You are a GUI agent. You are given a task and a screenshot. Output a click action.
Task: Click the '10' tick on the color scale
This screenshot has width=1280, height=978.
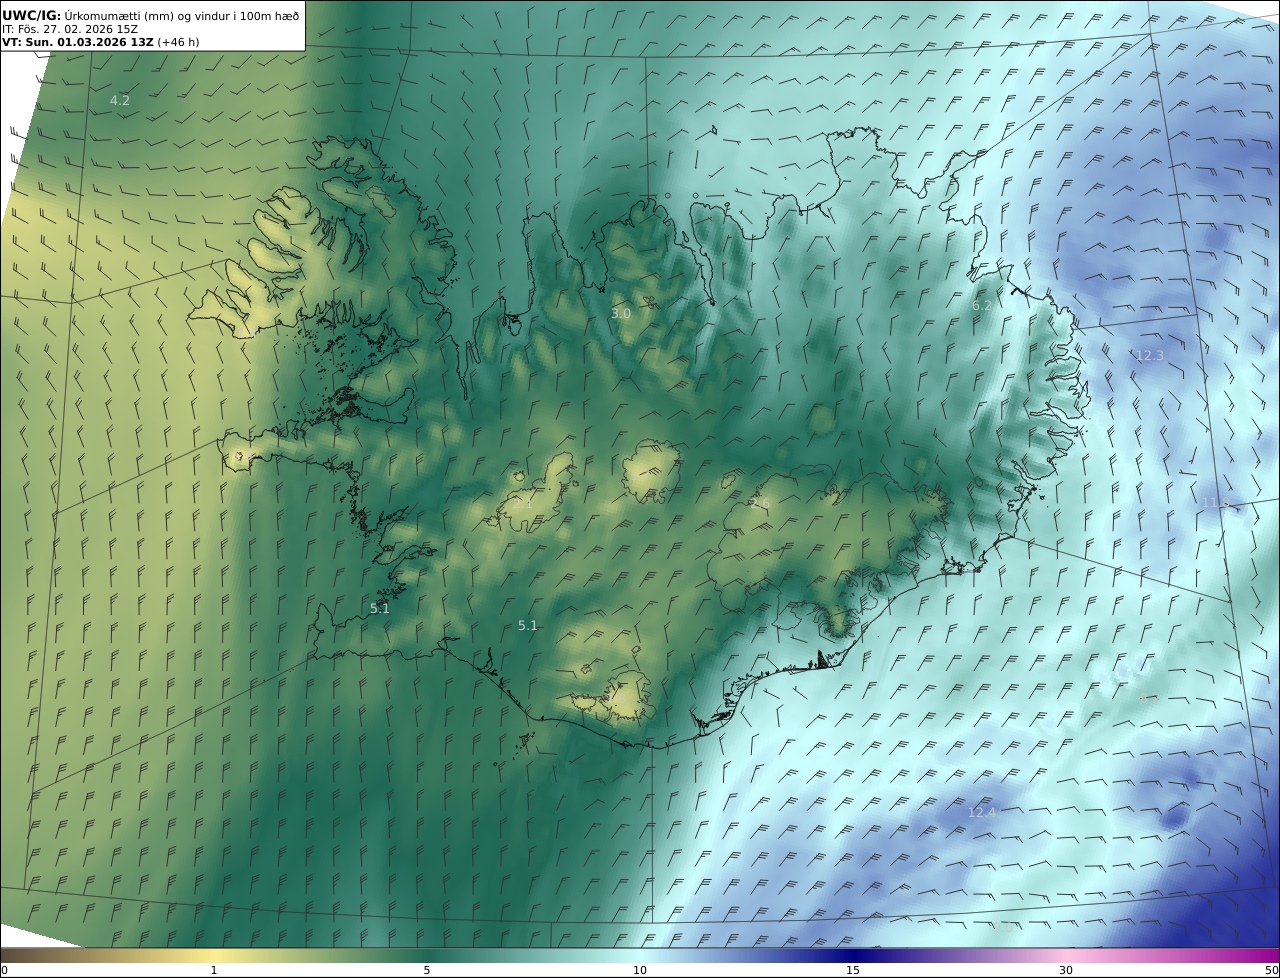tap(640, 970)
